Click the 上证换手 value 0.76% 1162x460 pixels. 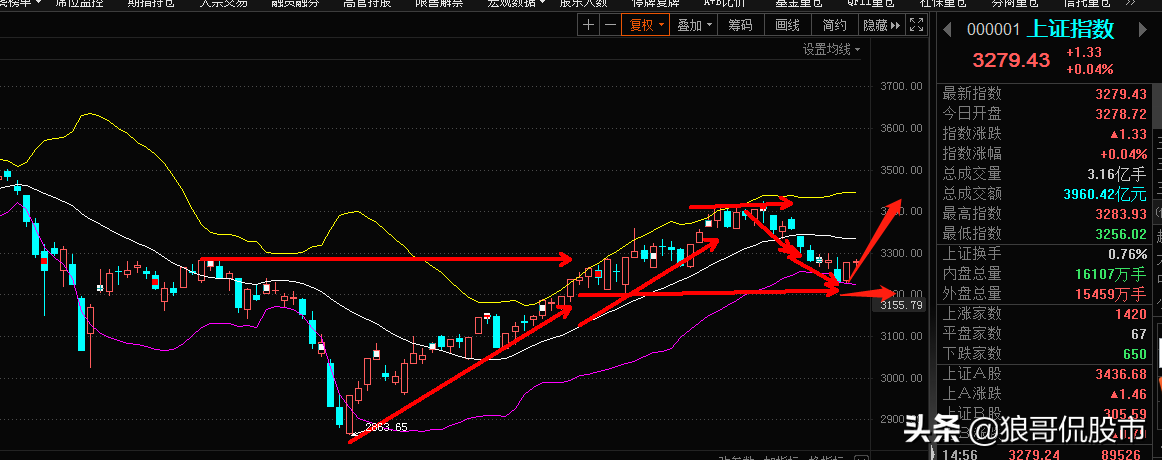(1127, 254)
